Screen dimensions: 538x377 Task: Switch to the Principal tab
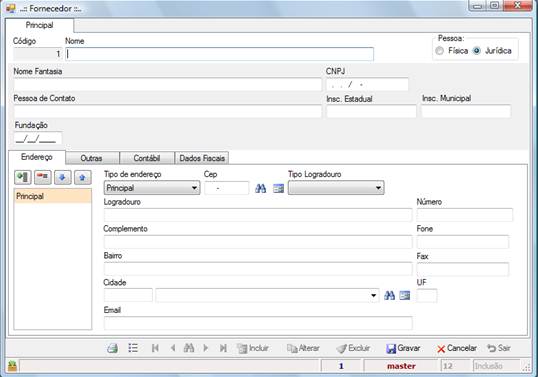pos(39,25)
